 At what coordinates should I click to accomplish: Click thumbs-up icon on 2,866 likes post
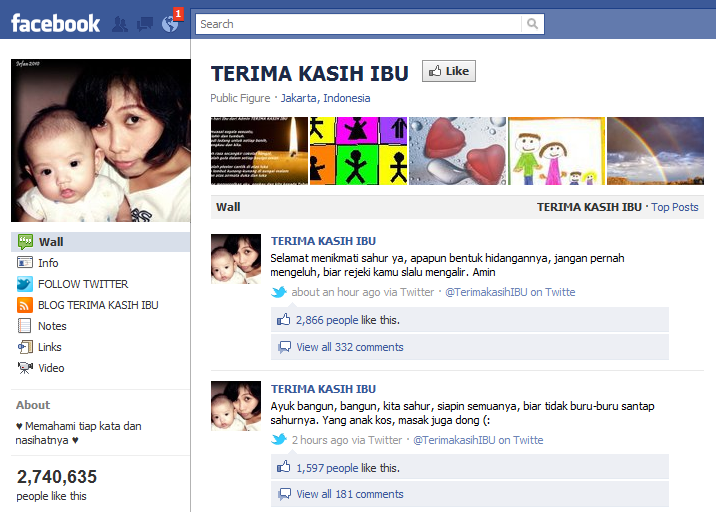(284, 320)
